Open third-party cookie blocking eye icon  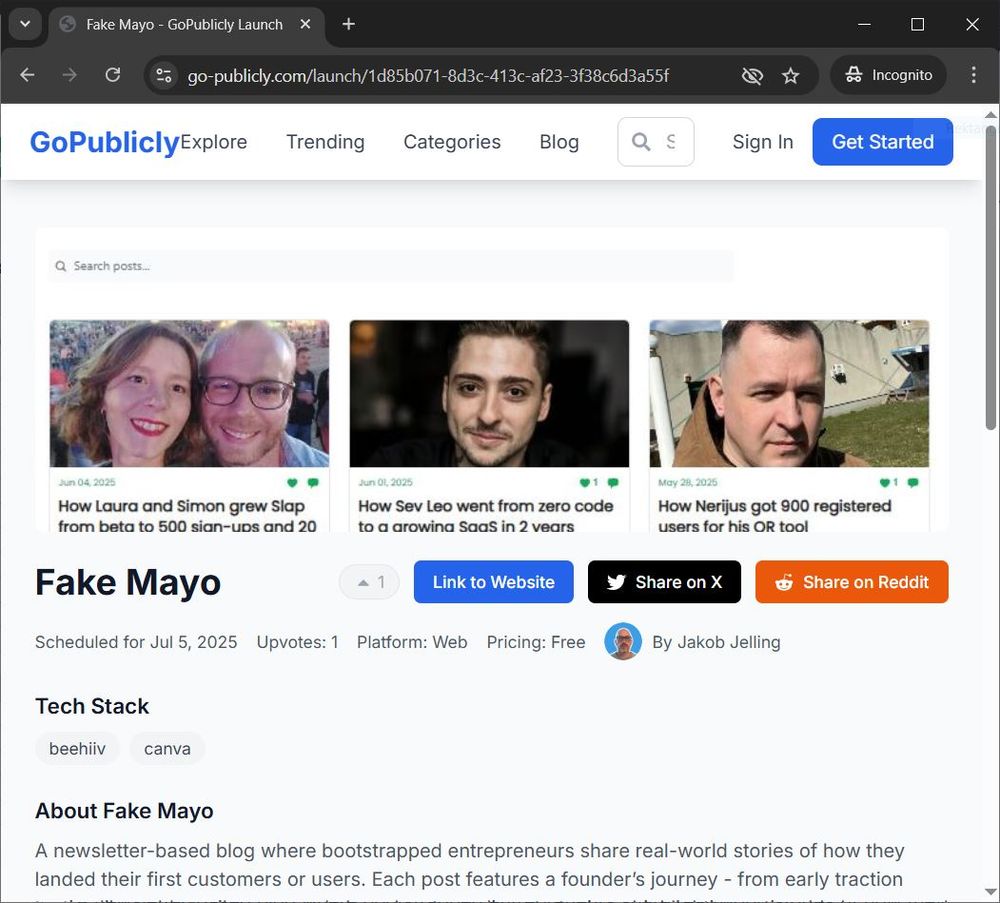[753, 76]
